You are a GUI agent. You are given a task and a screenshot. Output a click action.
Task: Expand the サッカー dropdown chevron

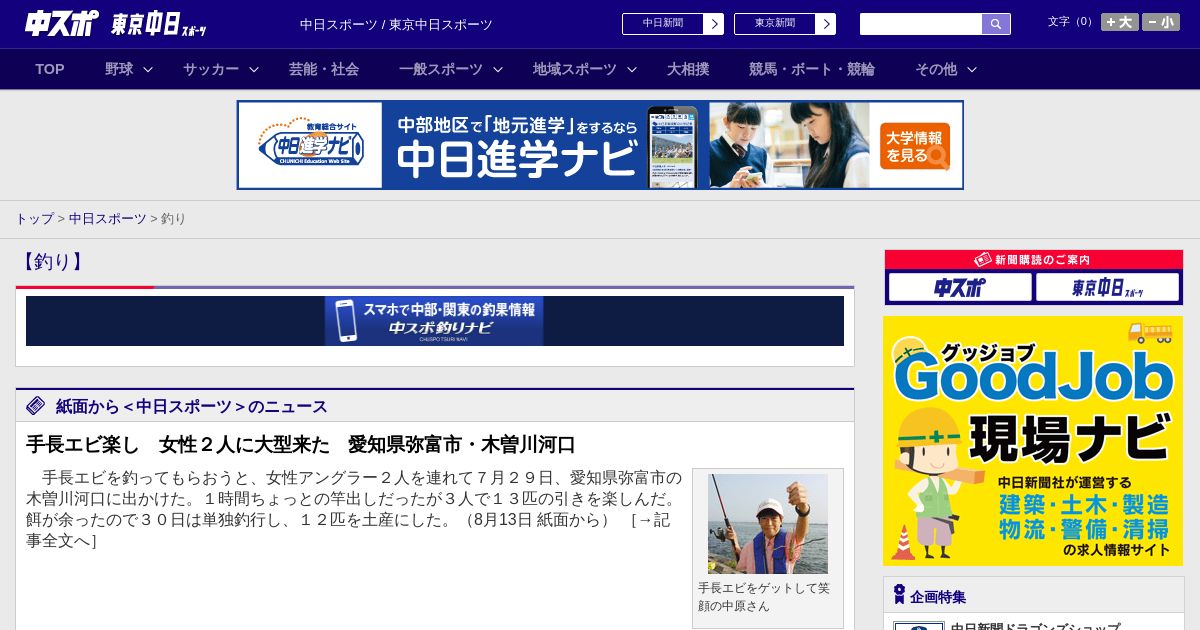click(x=254, y=69)
